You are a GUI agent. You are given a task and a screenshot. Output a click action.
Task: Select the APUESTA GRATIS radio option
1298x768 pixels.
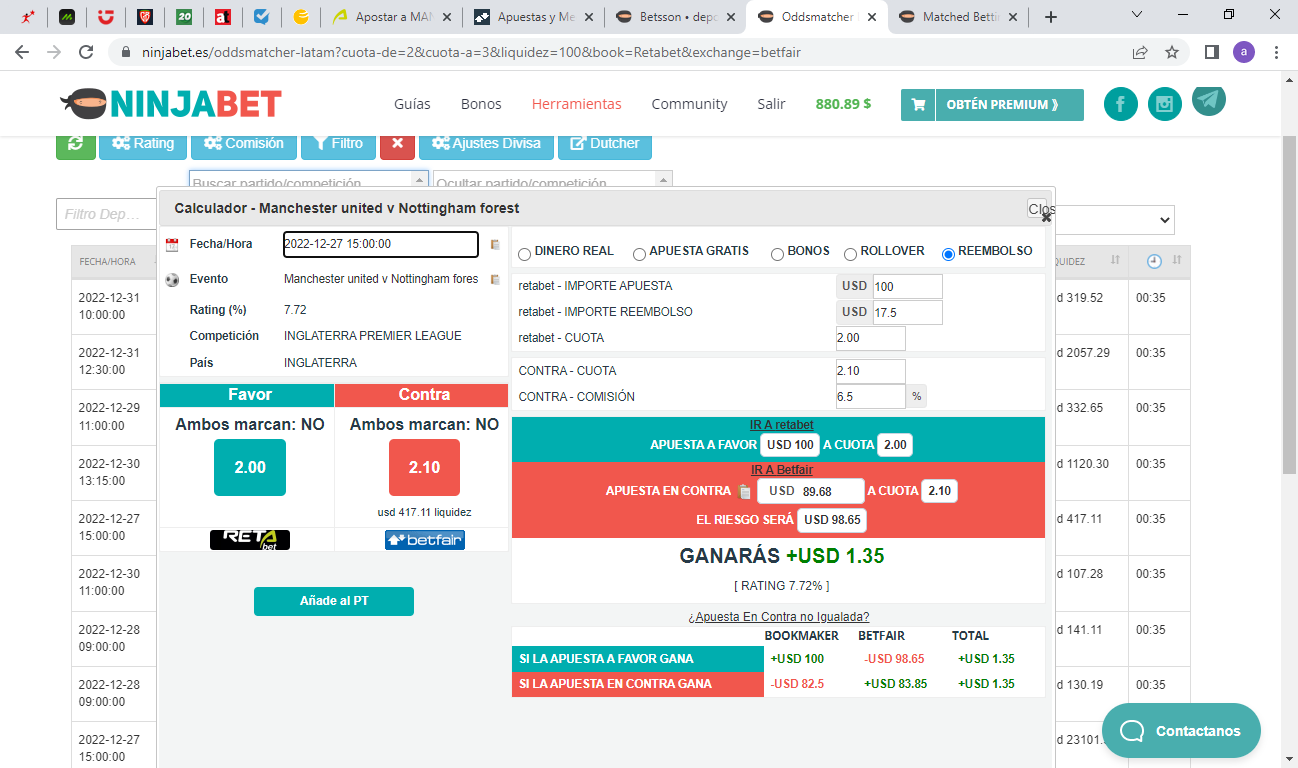click(x=639, y=255)
